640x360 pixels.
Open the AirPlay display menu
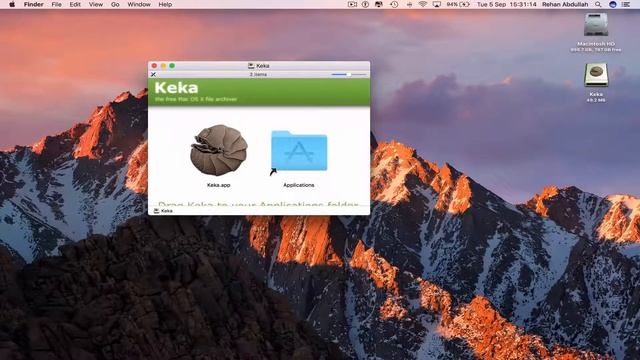point(436,4)
